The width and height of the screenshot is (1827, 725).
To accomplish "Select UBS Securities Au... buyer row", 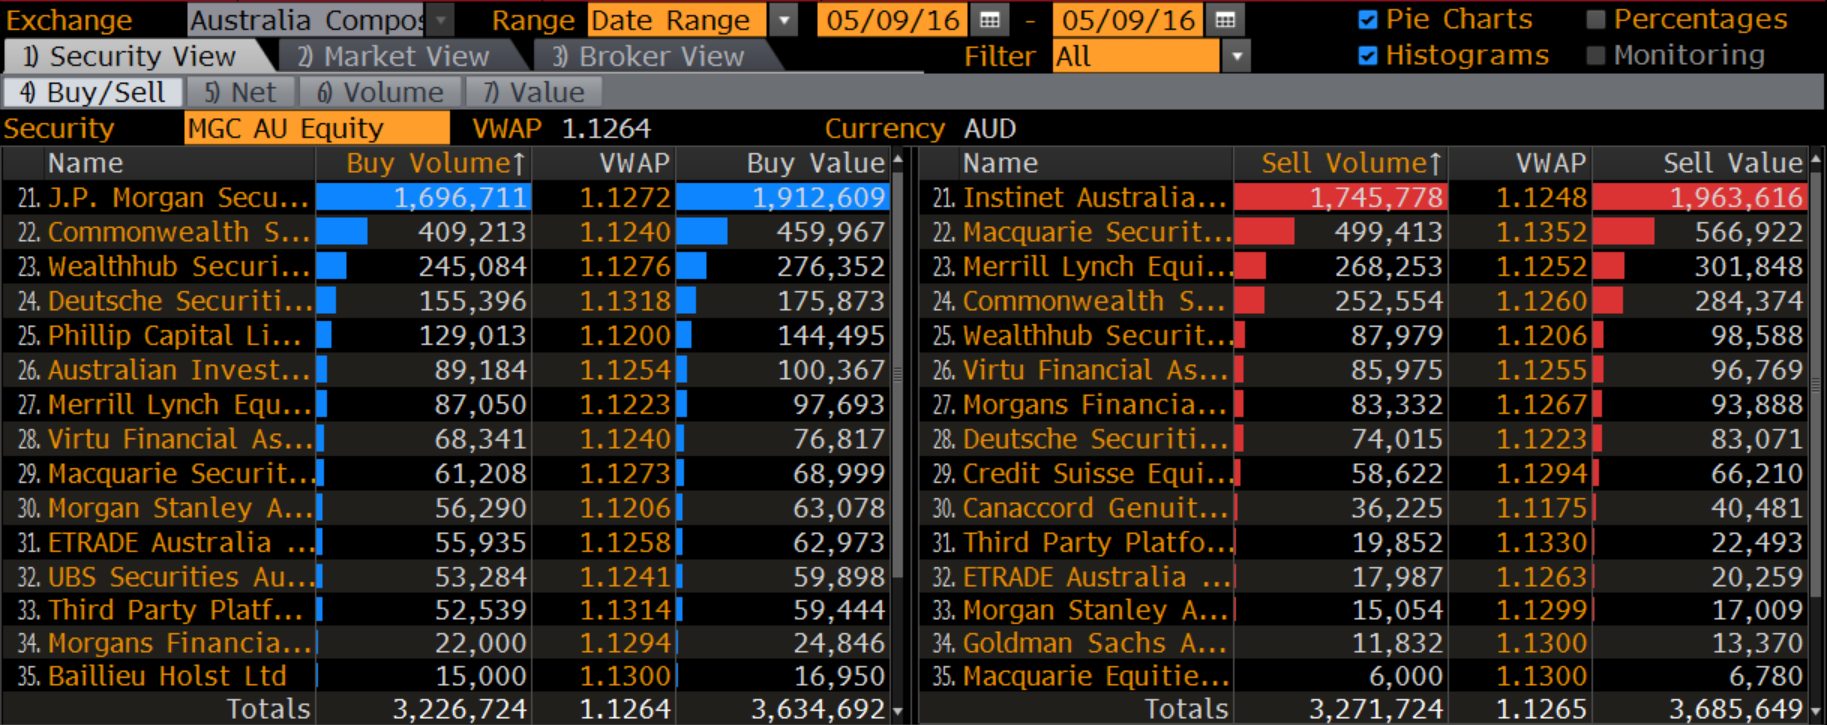I will pos(446,577).
